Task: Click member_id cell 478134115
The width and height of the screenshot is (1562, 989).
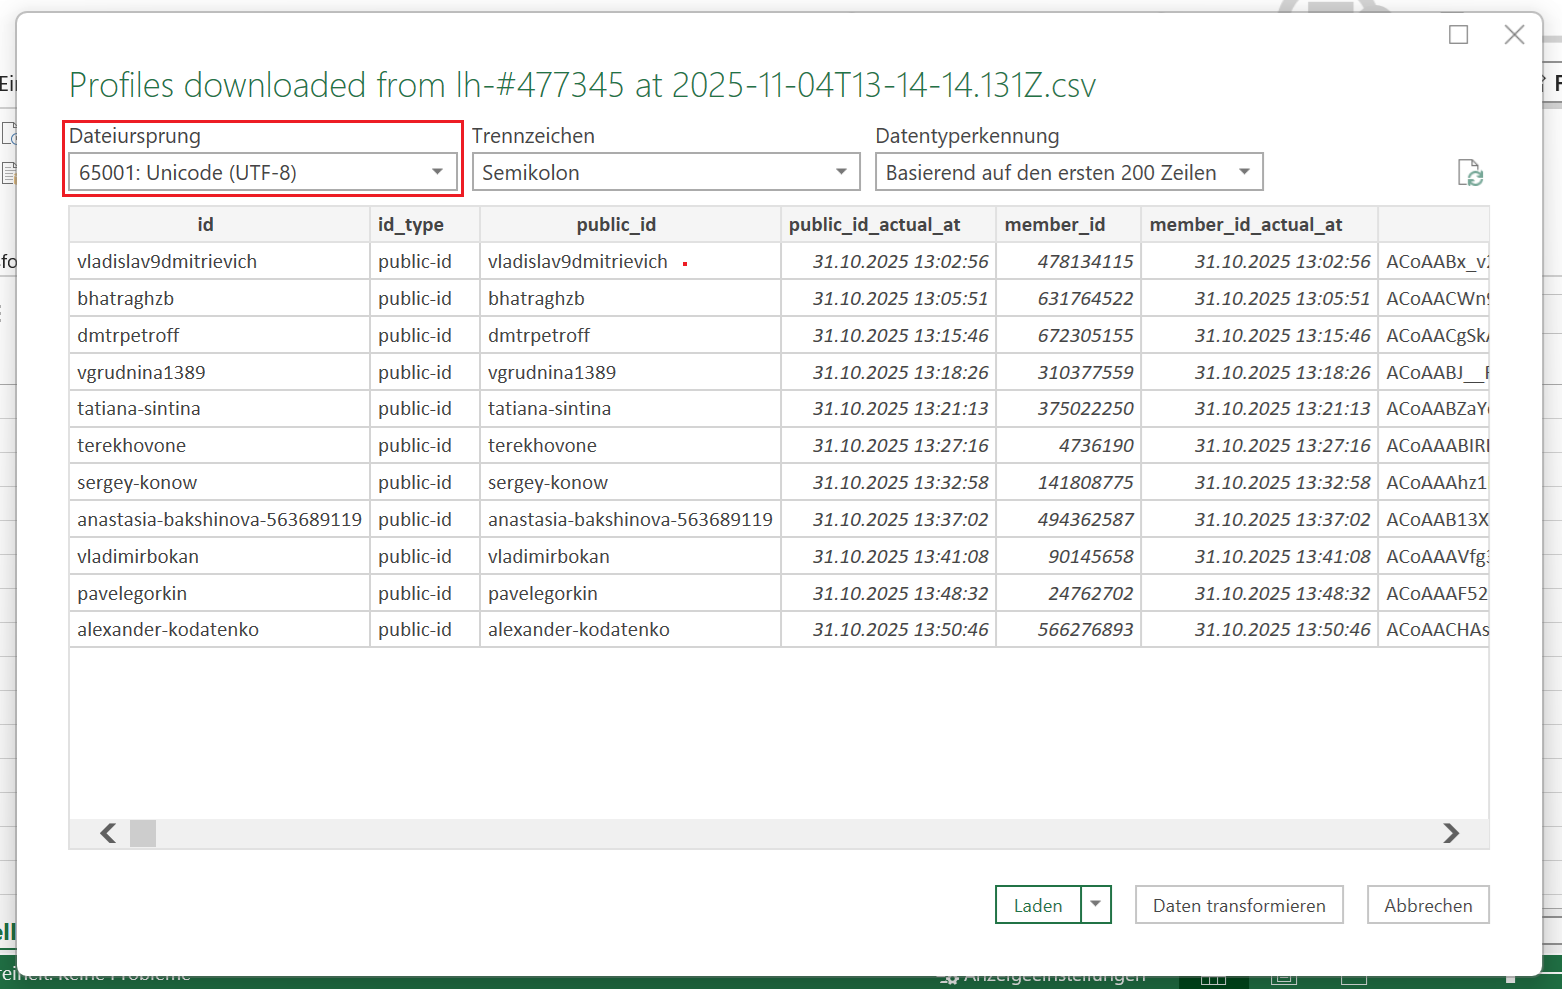Action: pos(1084,262)
